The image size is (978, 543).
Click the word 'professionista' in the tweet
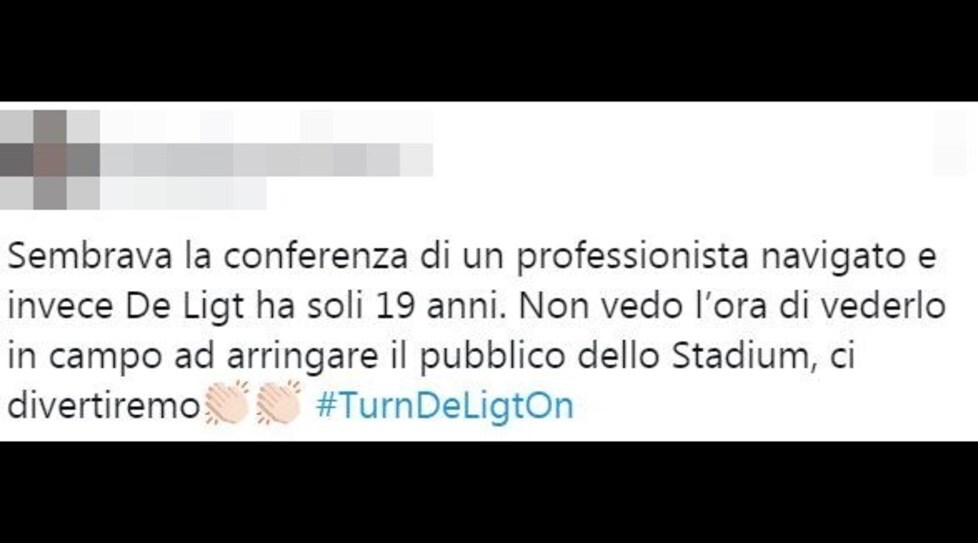632,257
